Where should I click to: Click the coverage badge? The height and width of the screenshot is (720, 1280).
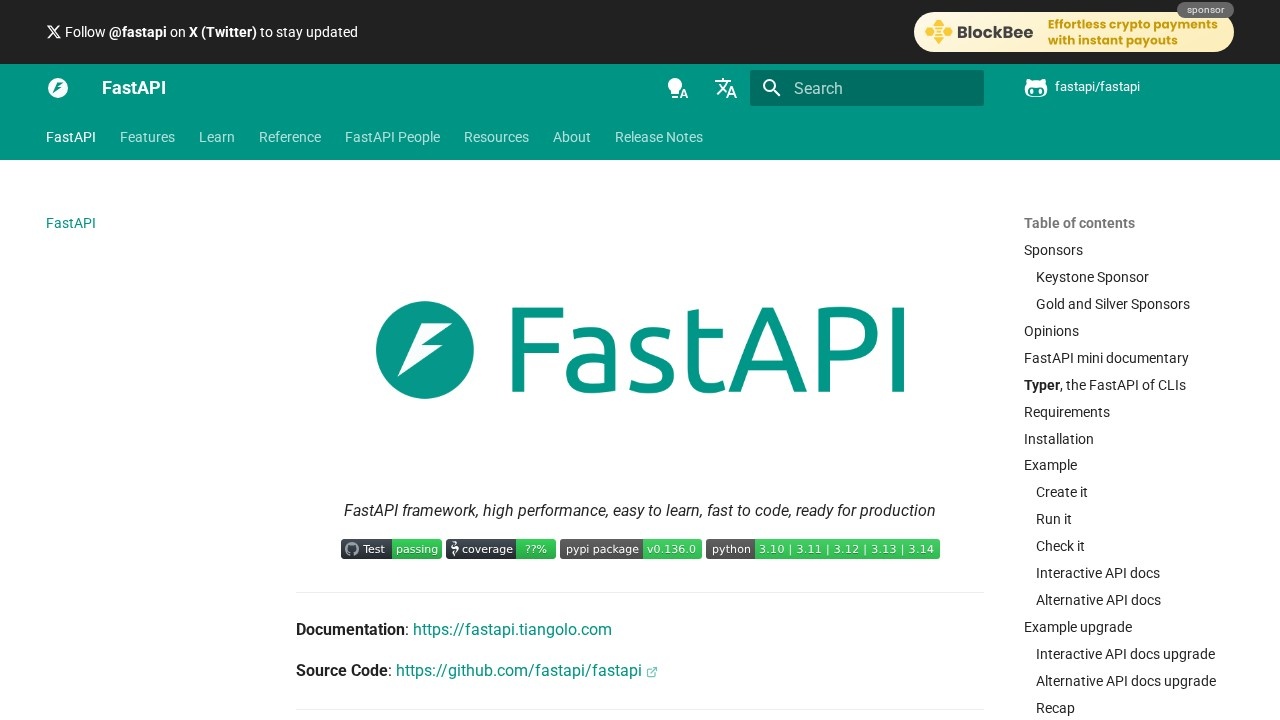pos(501,549)
